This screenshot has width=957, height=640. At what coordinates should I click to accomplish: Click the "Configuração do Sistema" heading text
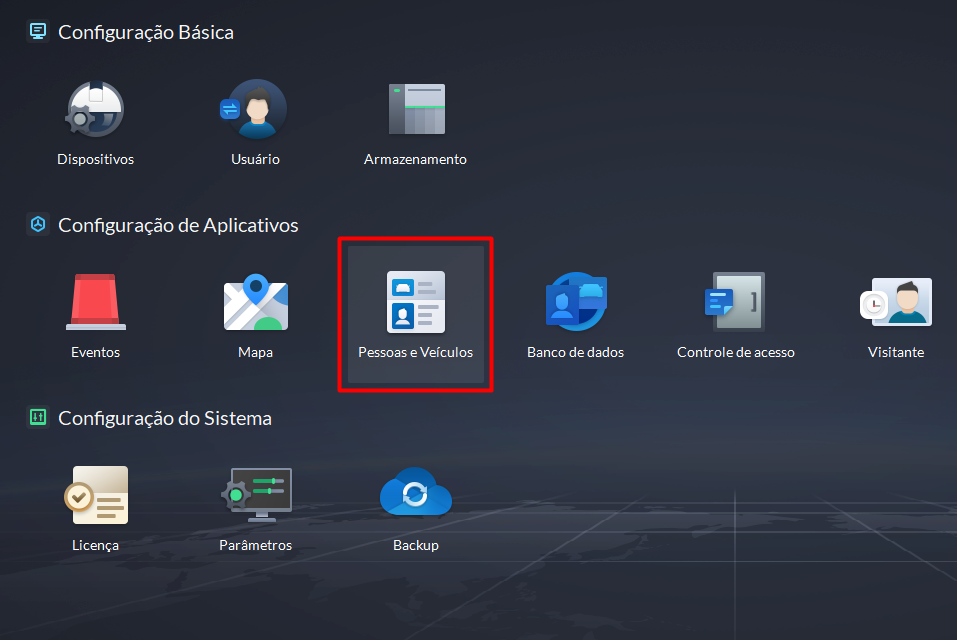165,418
